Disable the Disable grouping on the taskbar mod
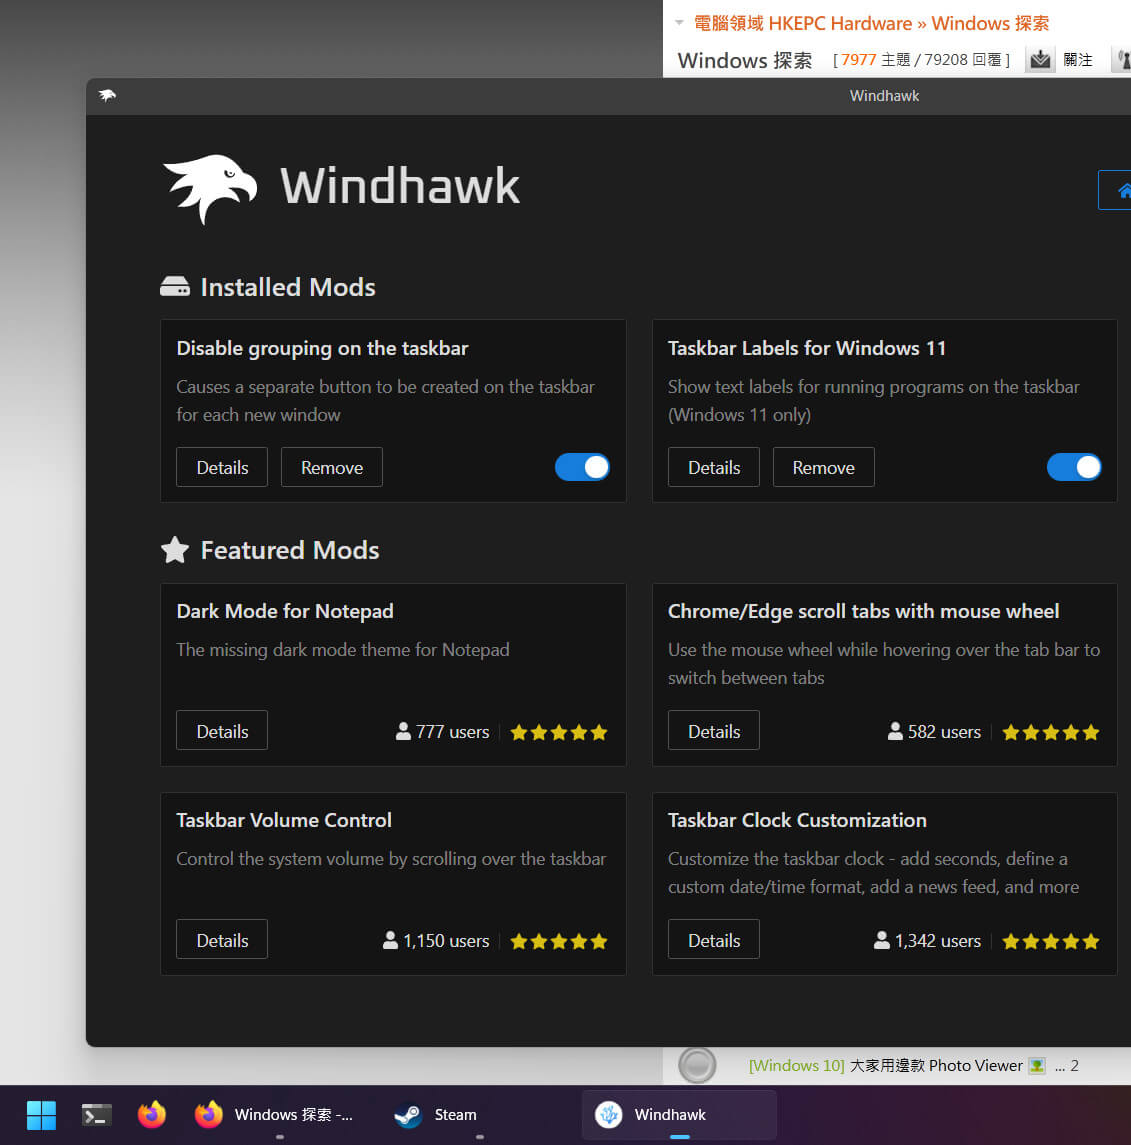 (582, 467)
